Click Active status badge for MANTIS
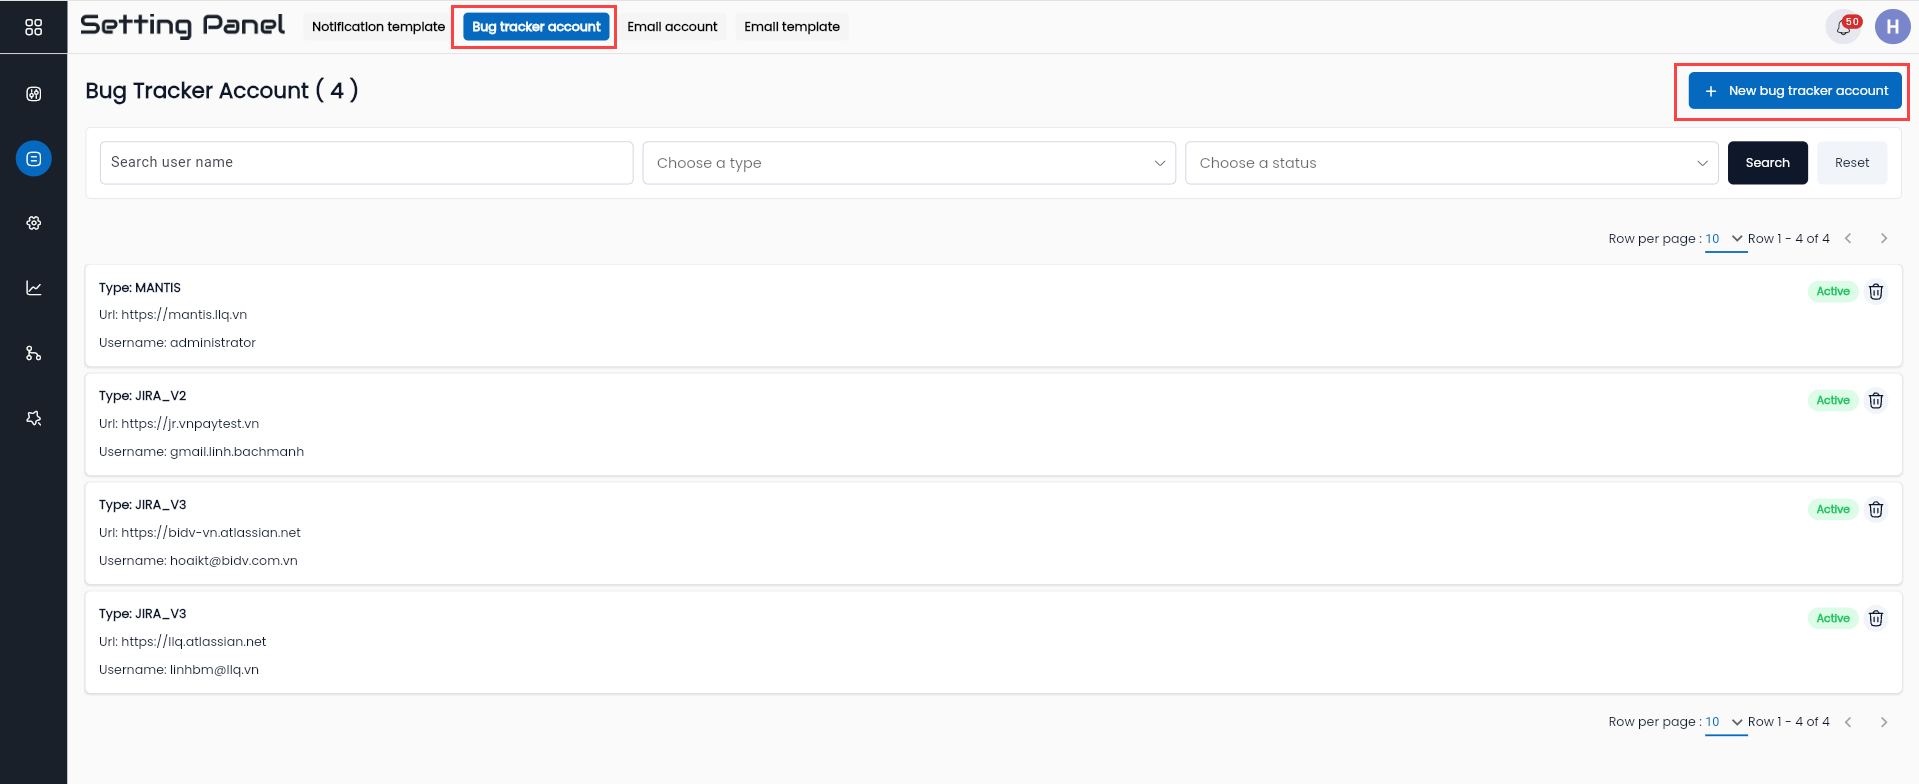 click(1832, 291)
